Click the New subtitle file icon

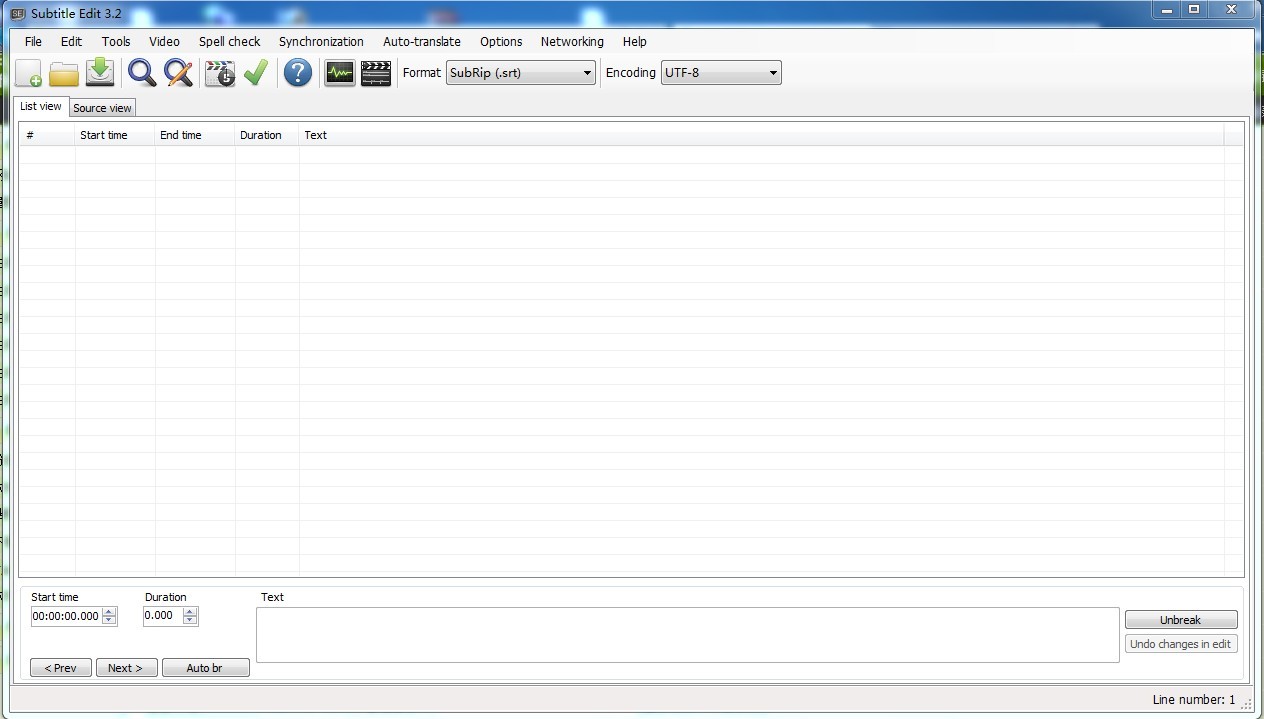[x=28, y=73]
